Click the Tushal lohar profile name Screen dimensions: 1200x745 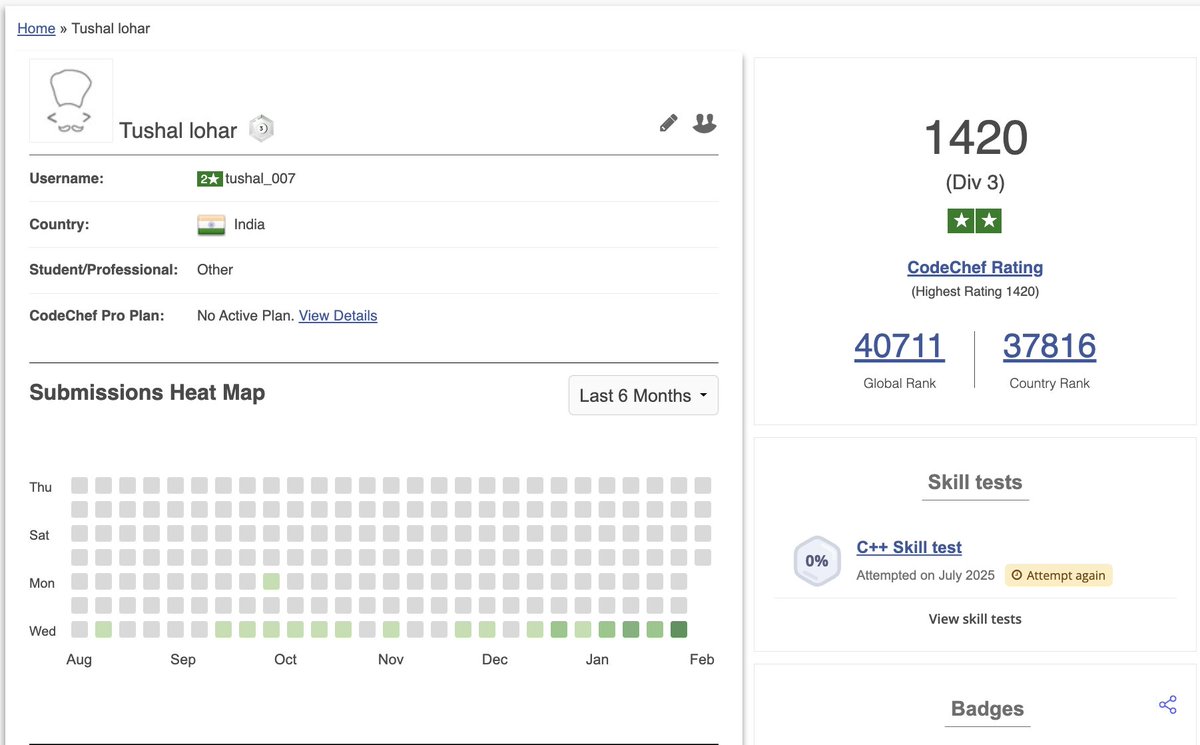[x=178, y=130]
